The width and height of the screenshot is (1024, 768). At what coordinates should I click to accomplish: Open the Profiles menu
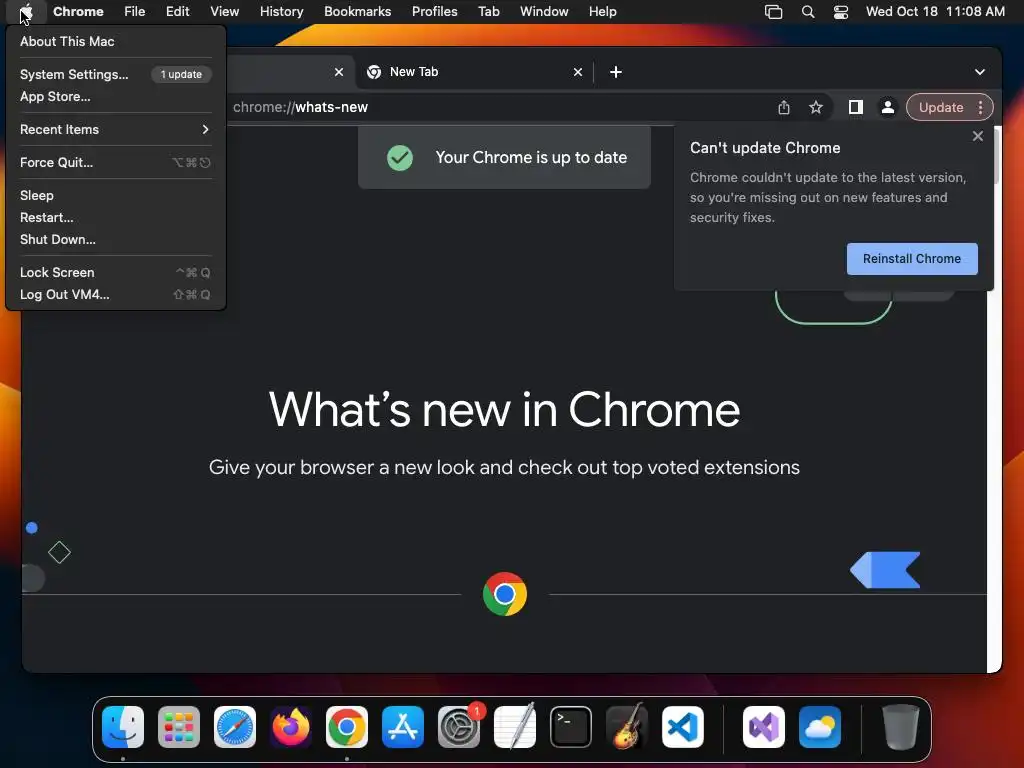click(x=434, y=12)
